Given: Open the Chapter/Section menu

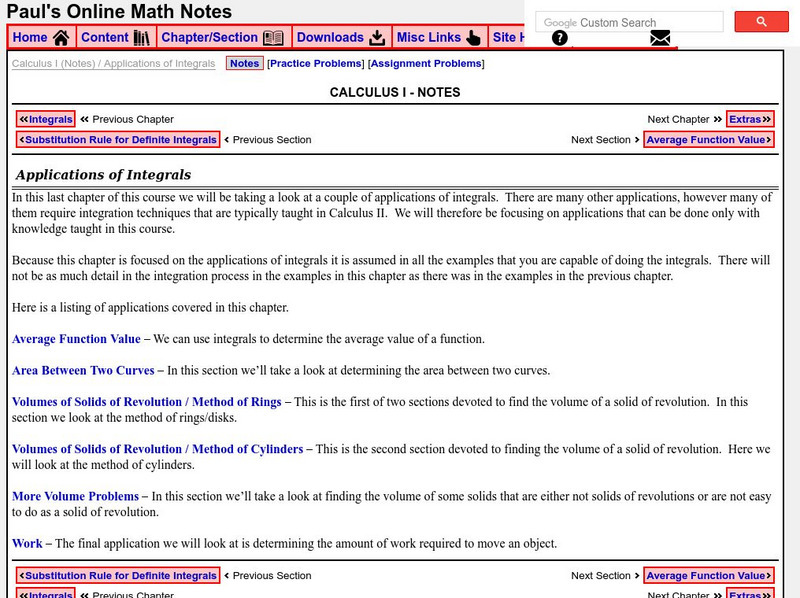Looking at the screenshot, I should 223,37.
